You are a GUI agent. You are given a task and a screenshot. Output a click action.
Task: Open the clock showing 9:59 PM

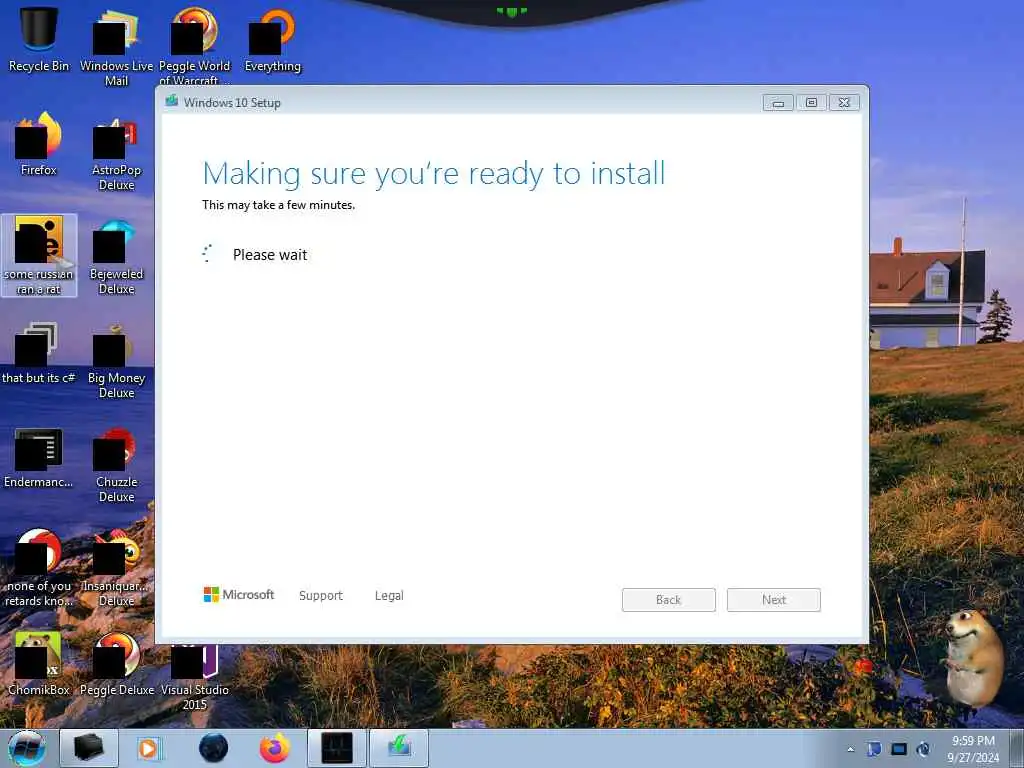tap(973, 749)
